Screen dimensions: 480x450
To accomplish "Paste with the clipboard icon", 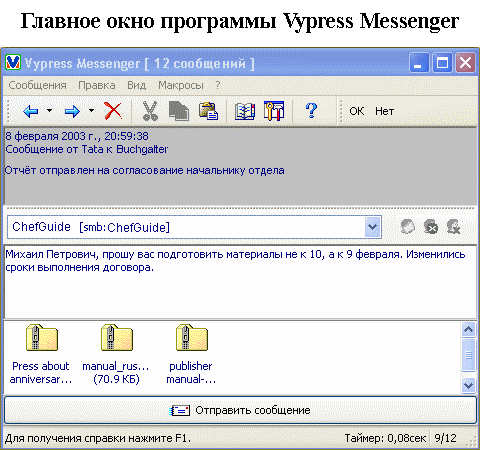I will pos(208,111).
